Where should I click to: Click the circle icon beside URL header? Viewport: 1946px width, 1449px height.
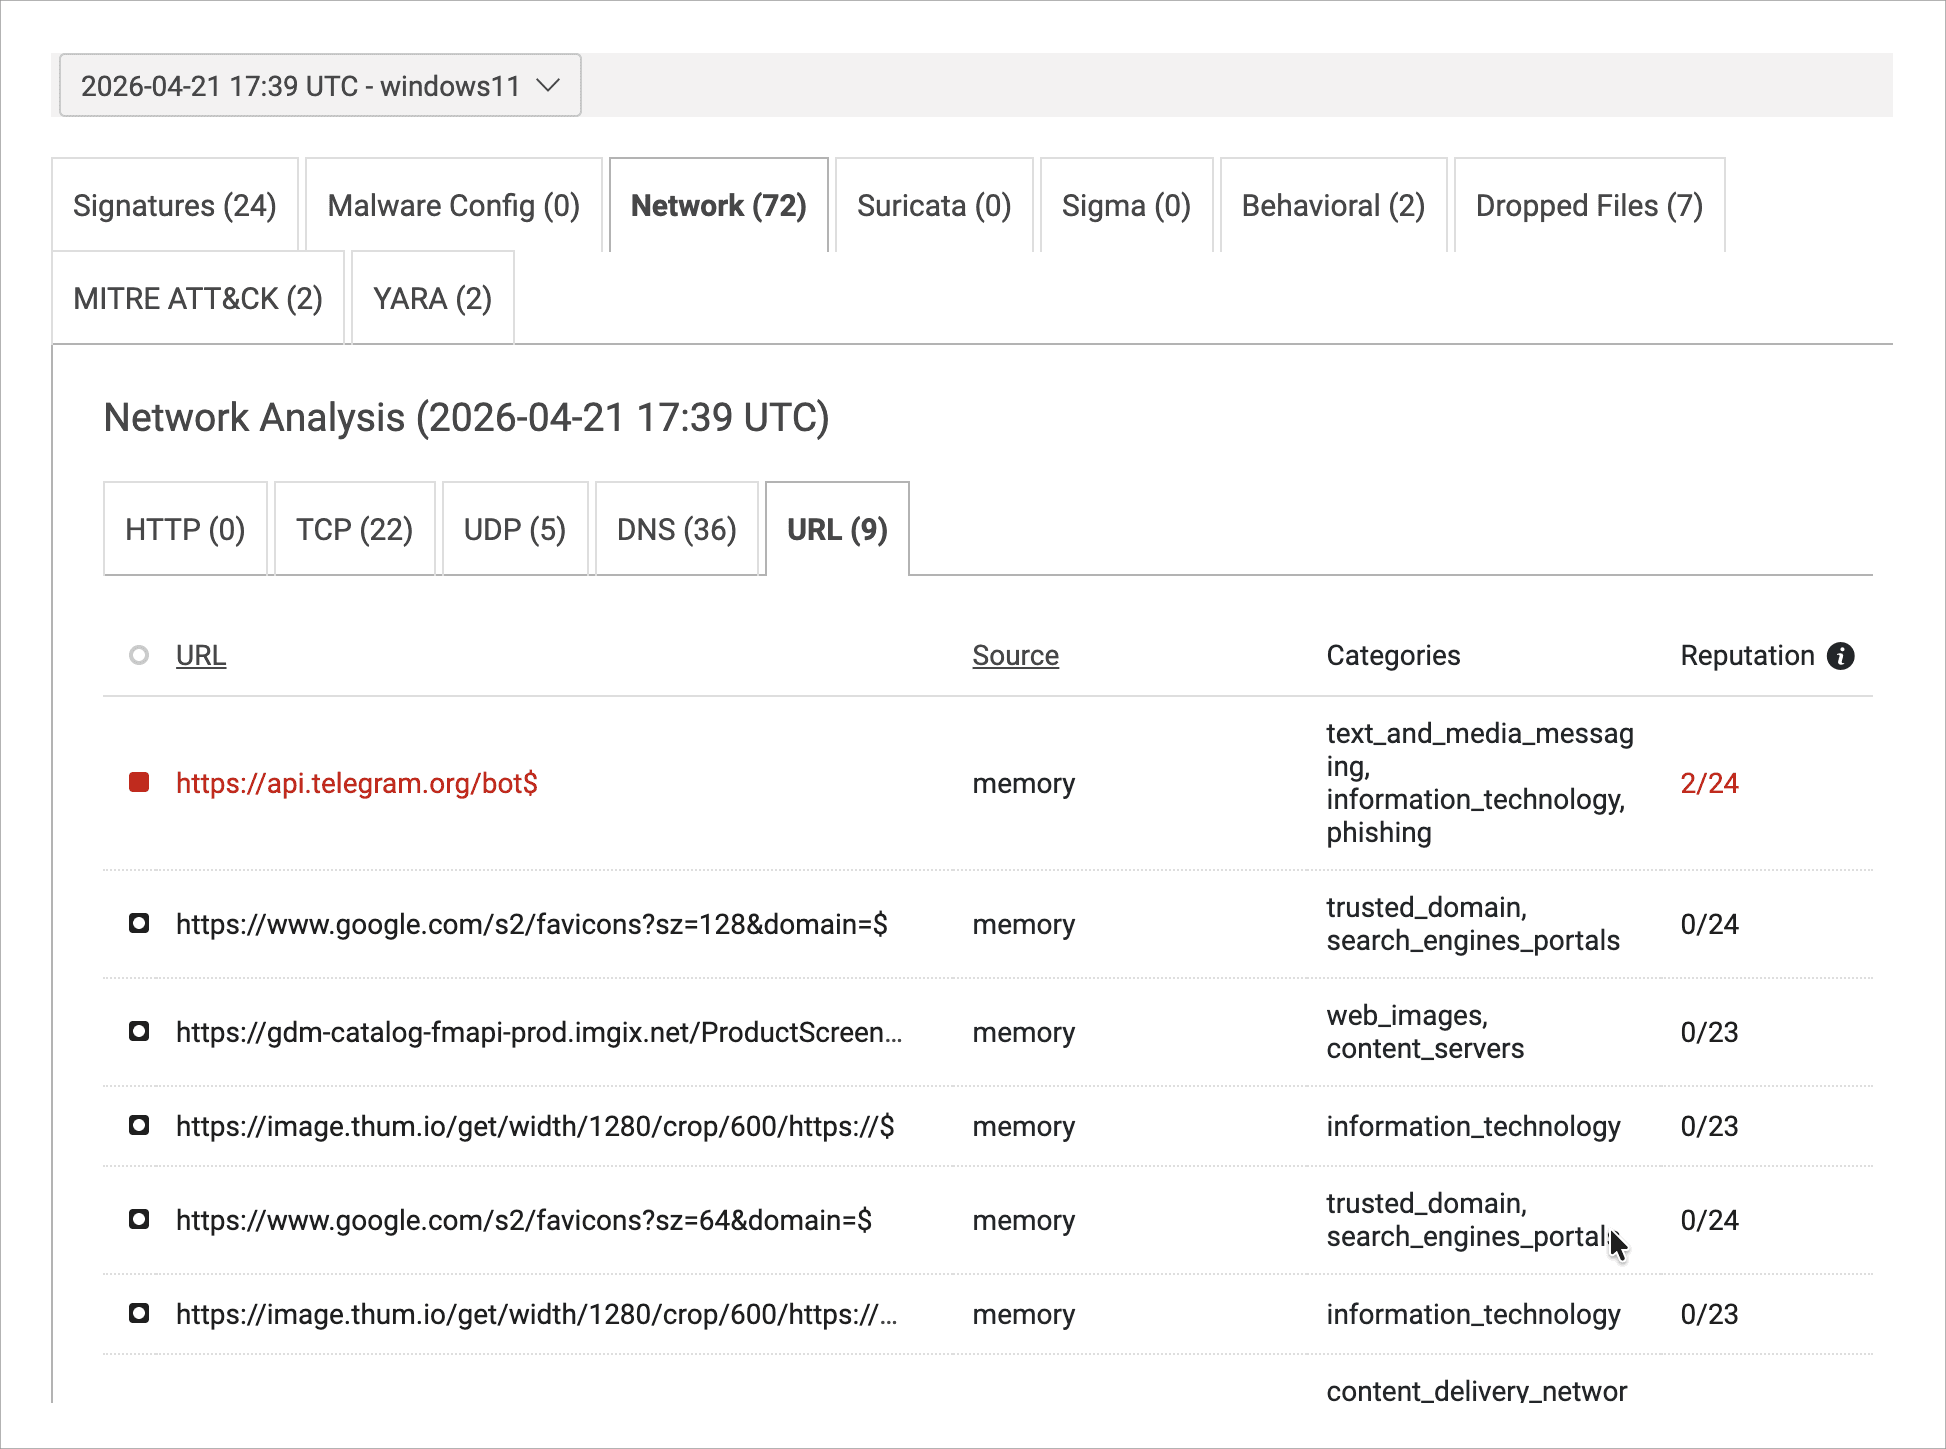(139, 655)
